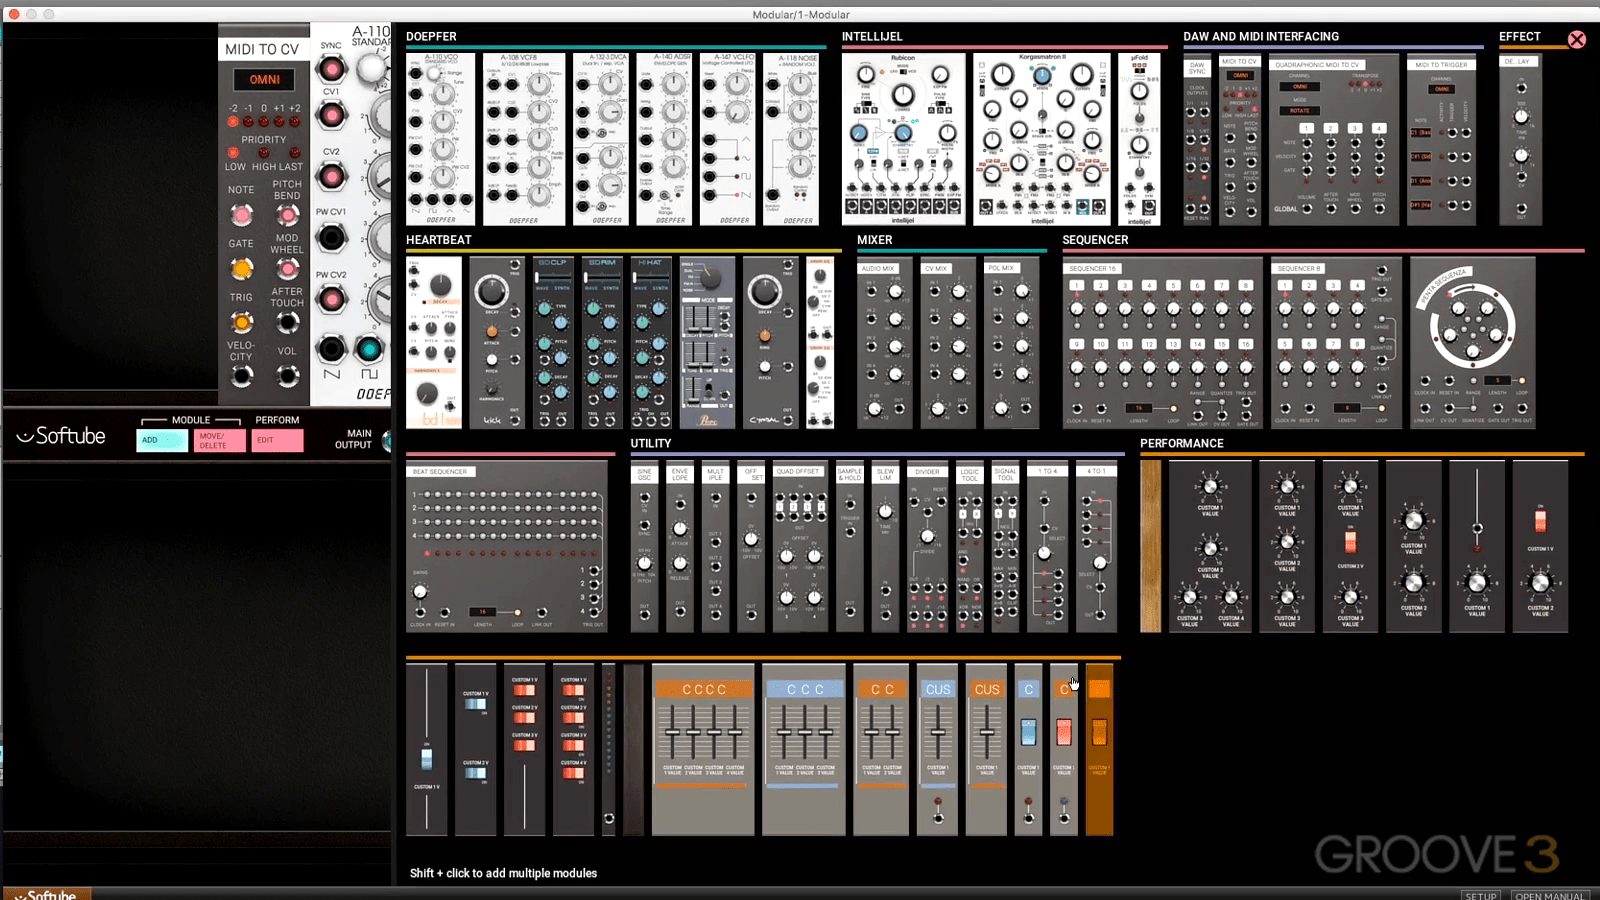Open the OMNI channel selector on MIDI to CV
Screen dimensions: 1600x900
tap(265, 79)
